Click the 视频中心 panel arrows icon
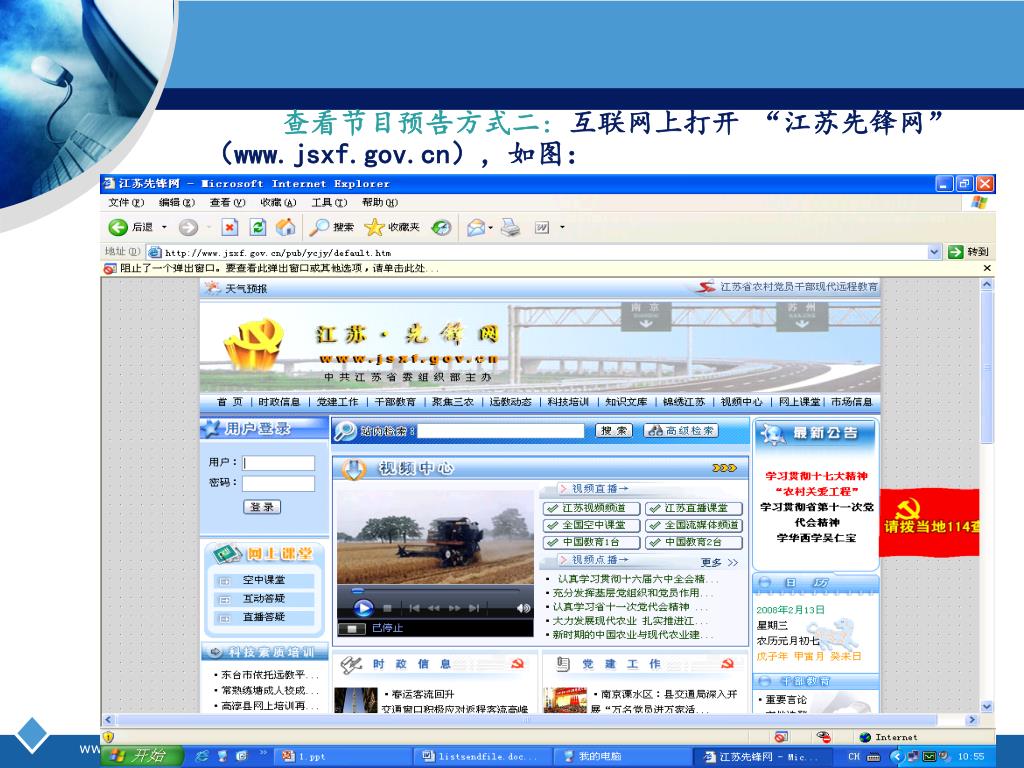 (725, 468)
